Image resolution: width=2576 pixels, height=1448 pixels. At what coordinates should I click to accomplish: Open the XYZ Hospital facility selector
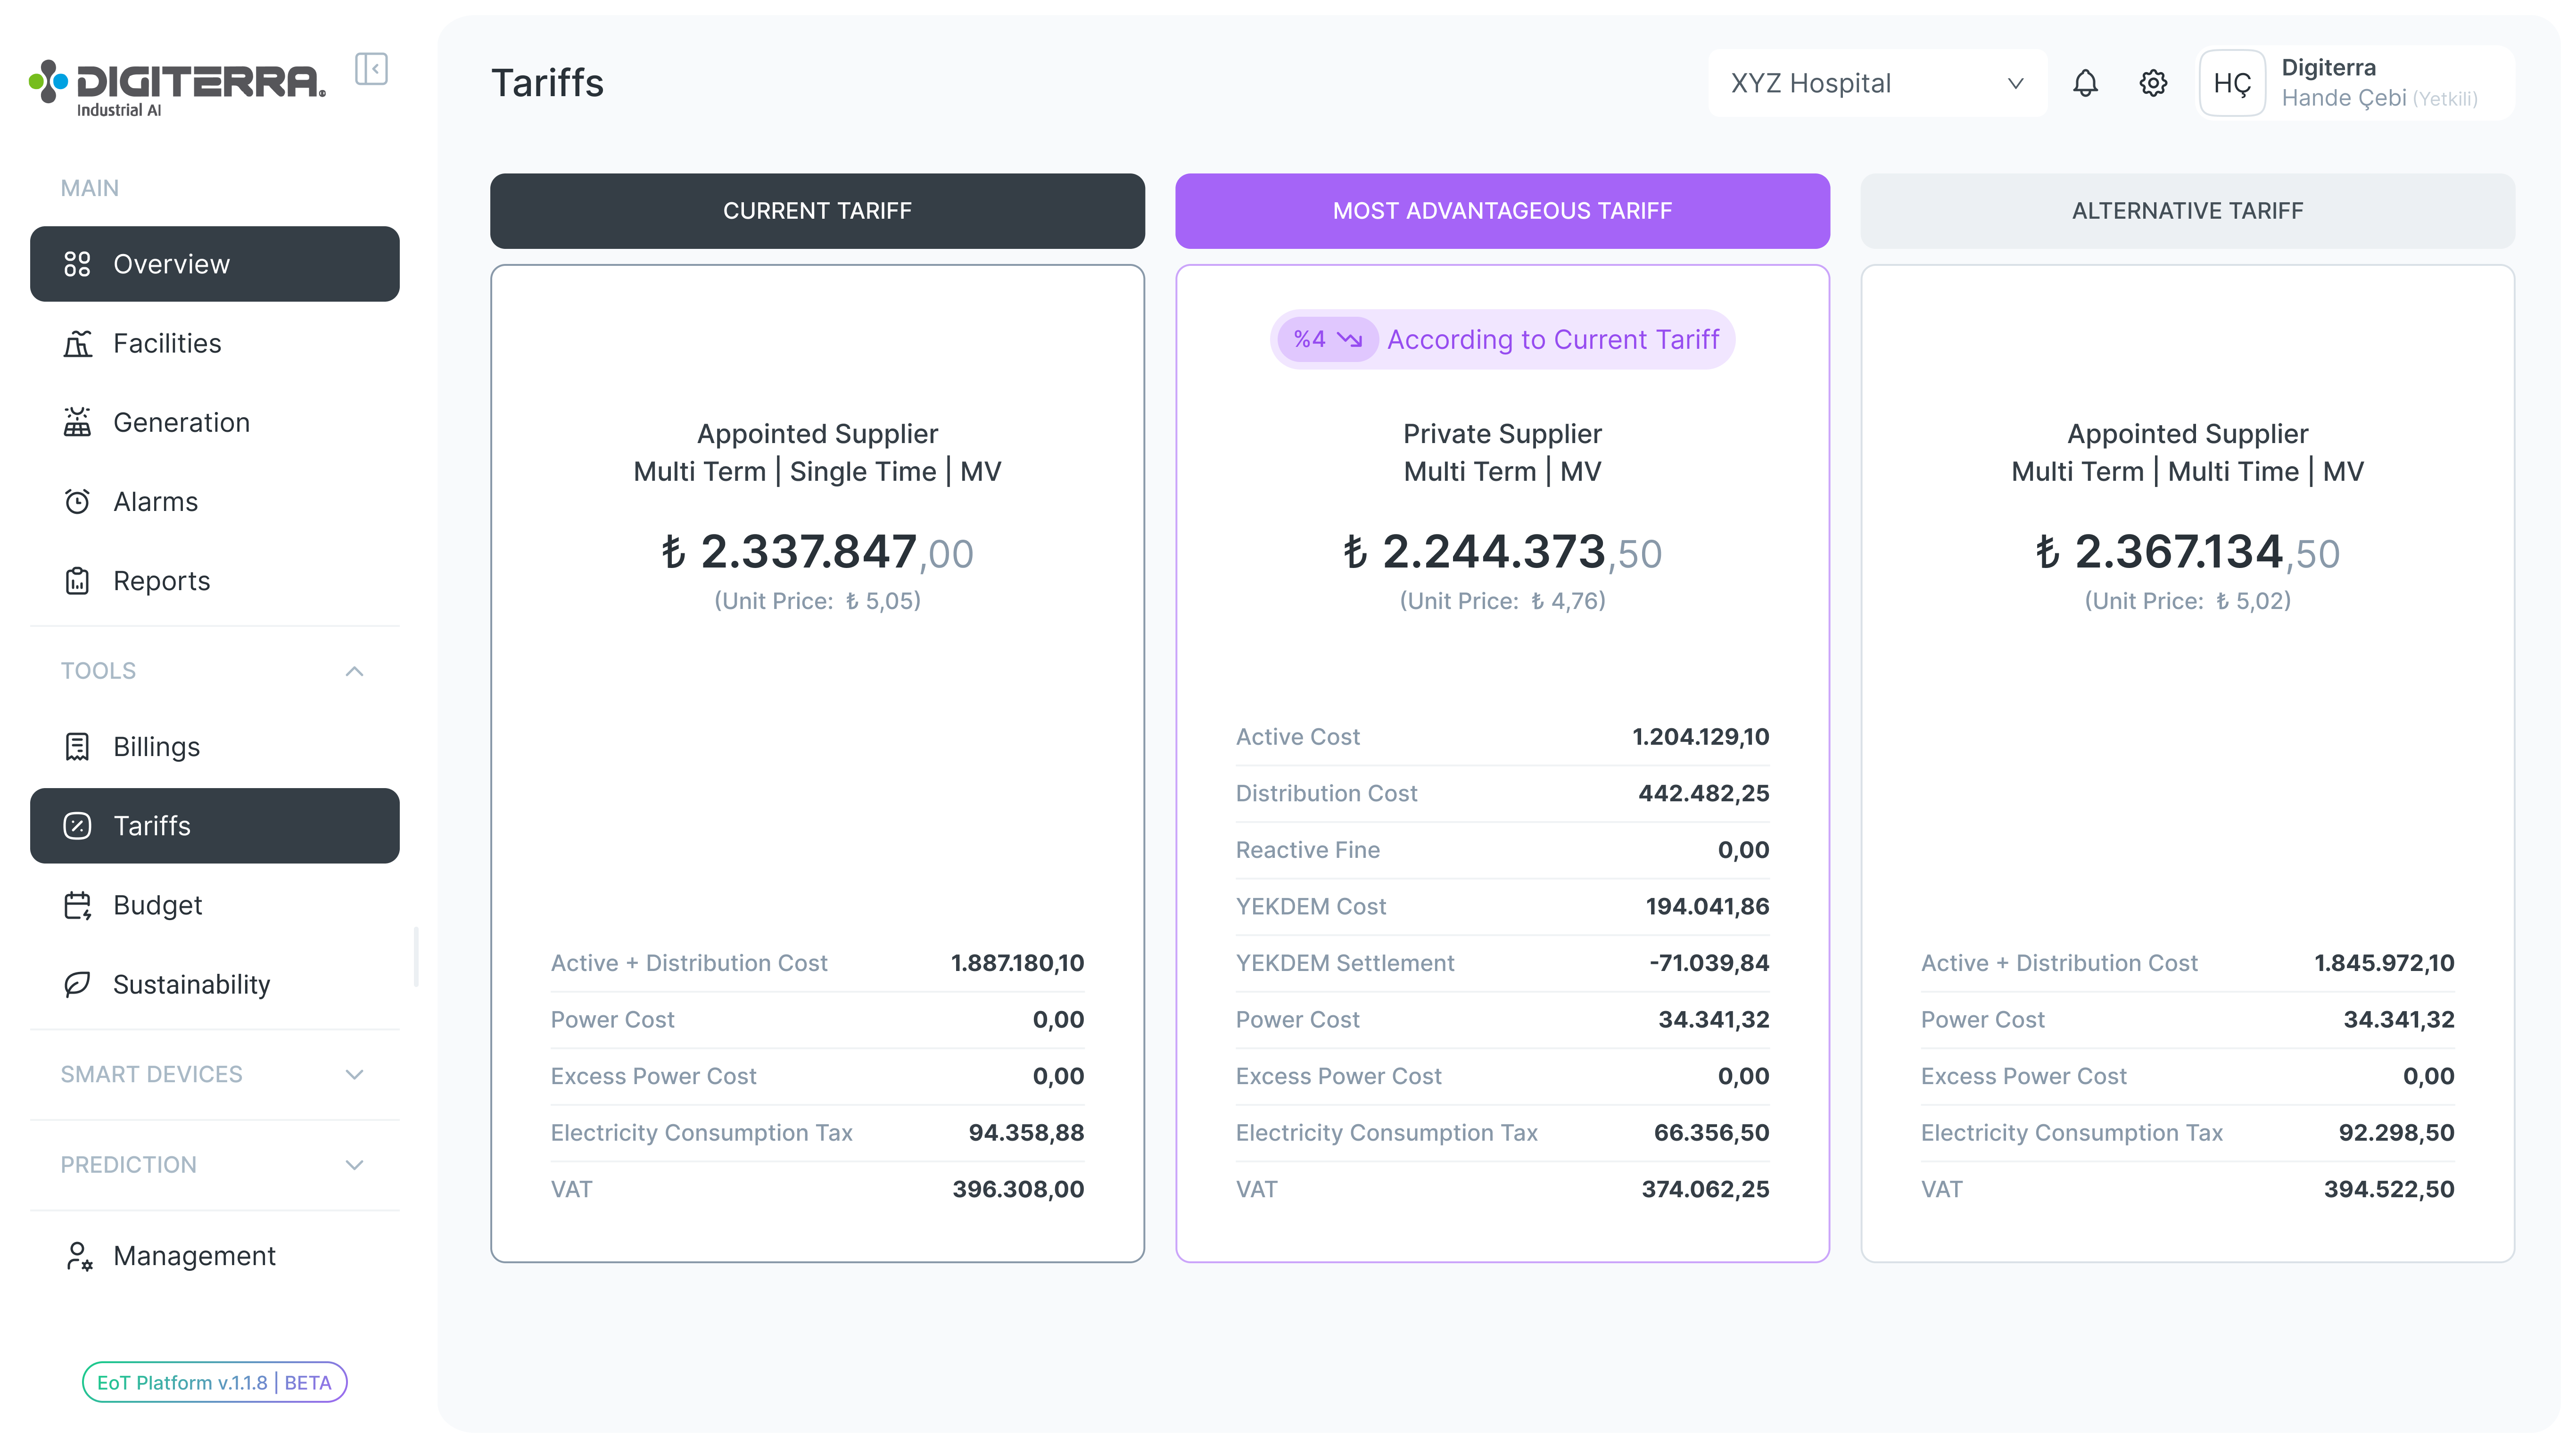click(x=1877, y=83)
